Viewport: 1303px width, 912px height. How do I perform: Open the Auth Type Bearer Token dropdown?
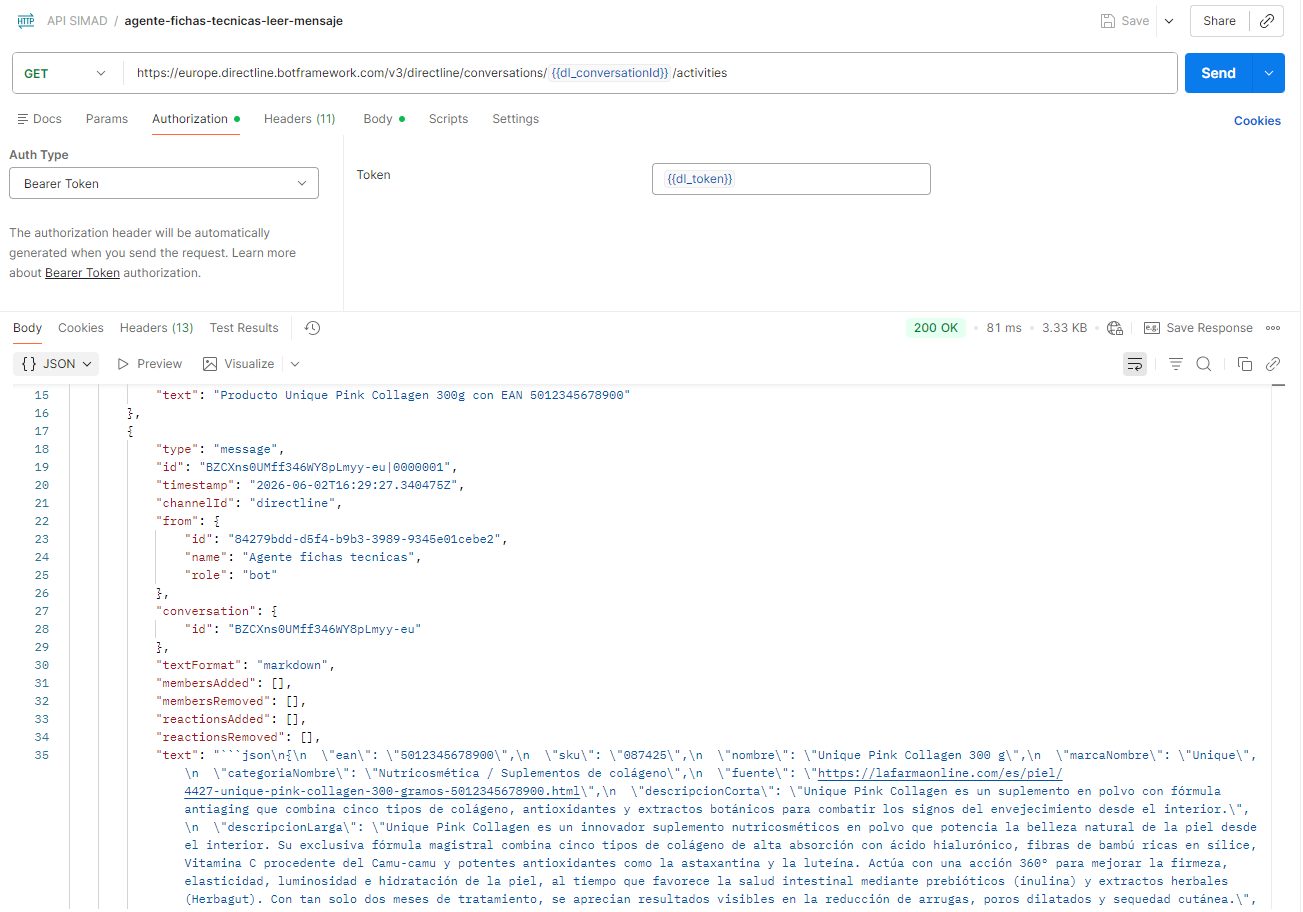[x=164, y=184]
